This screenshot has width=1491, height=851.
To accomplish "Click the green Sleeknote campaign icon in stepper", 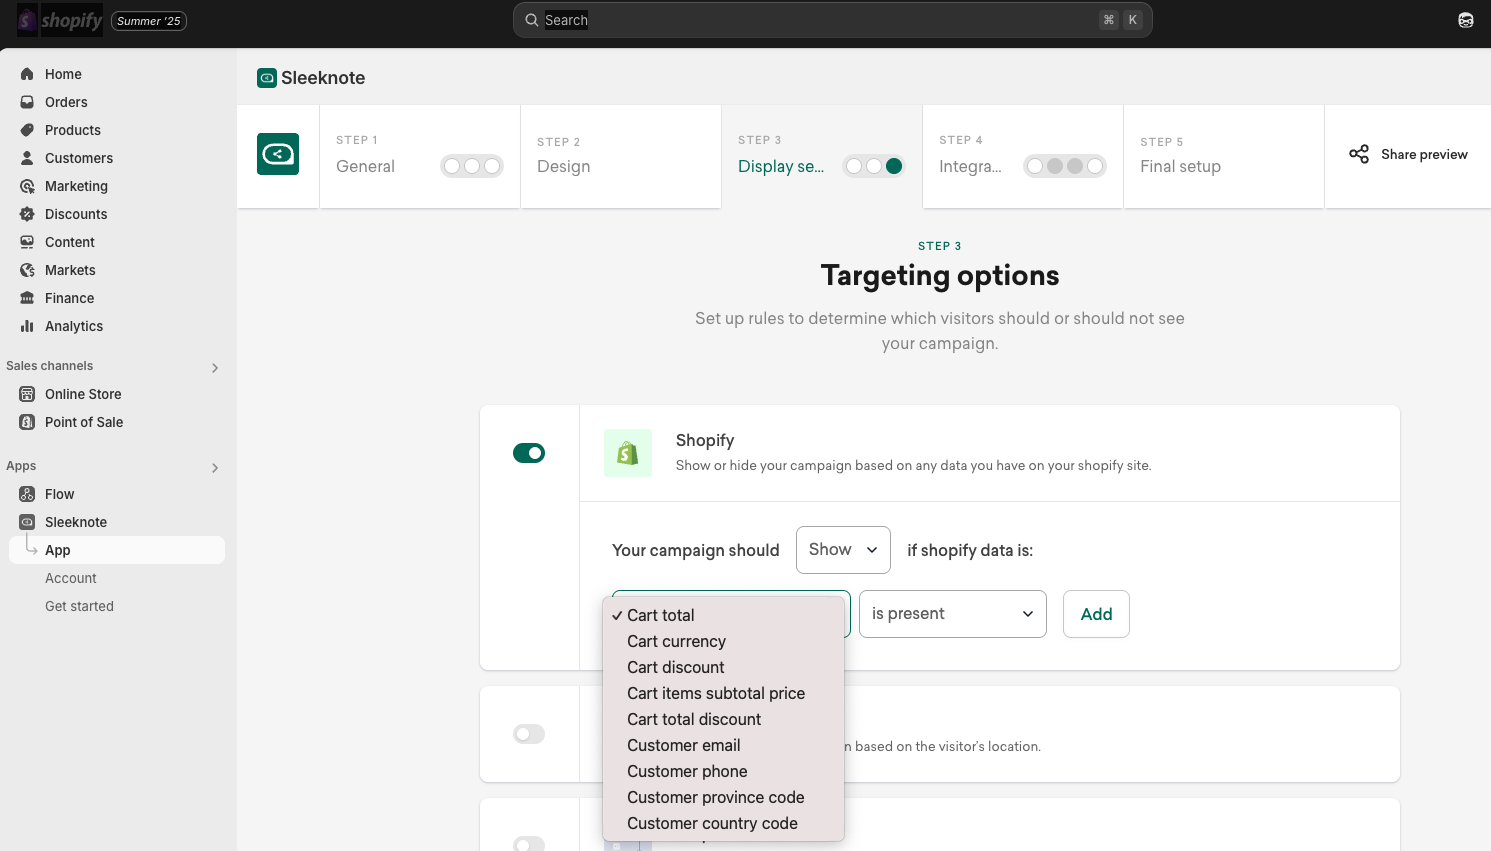I will [x=278, y=154].
